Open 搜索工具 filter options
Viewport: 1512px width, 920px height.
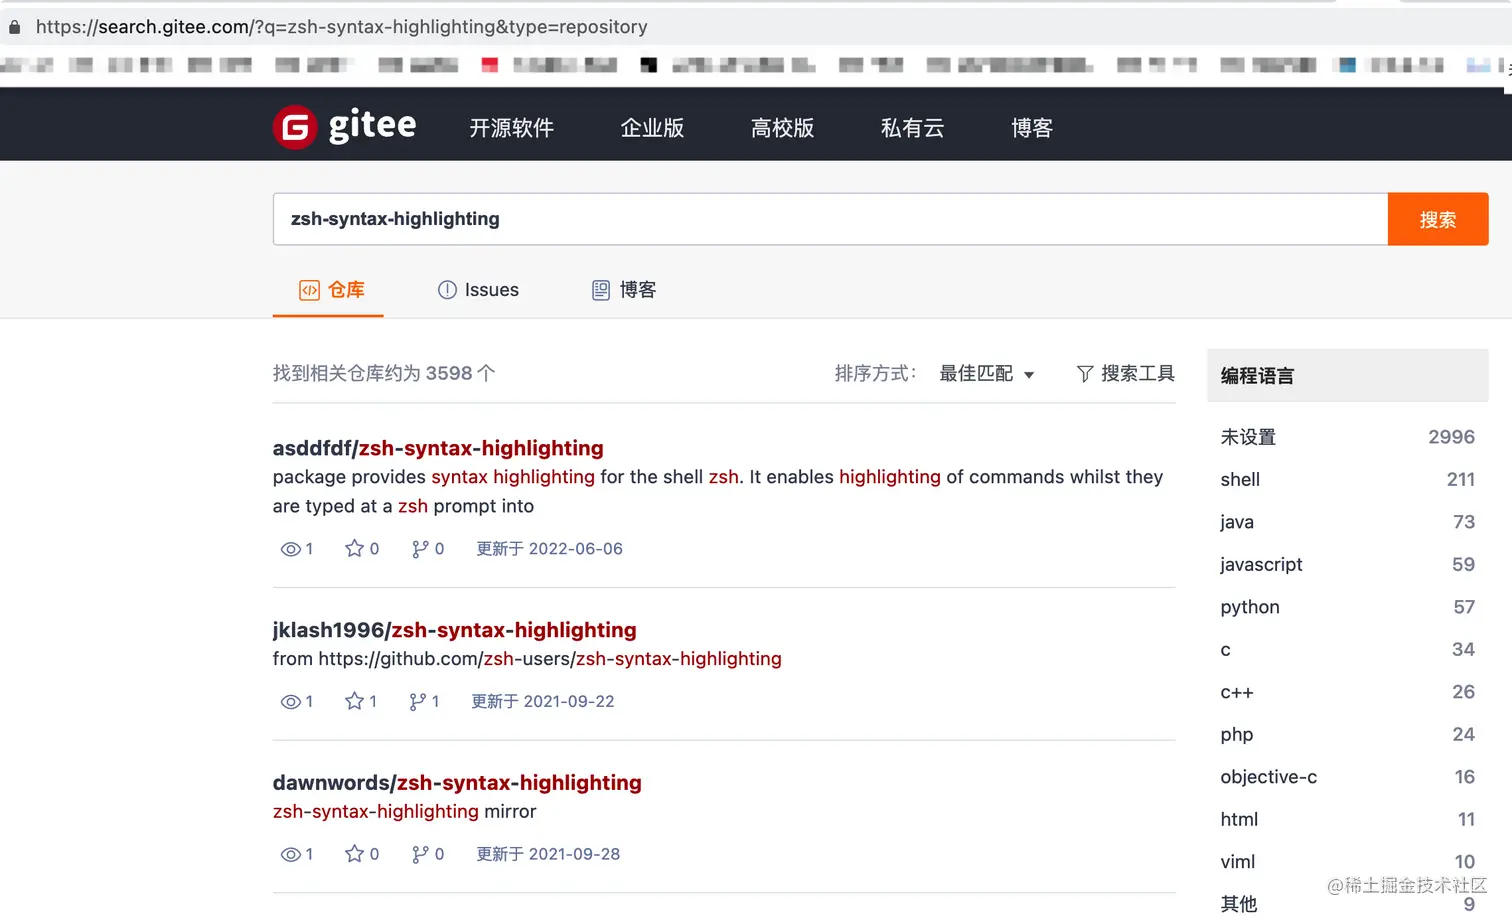[1125, 374]
